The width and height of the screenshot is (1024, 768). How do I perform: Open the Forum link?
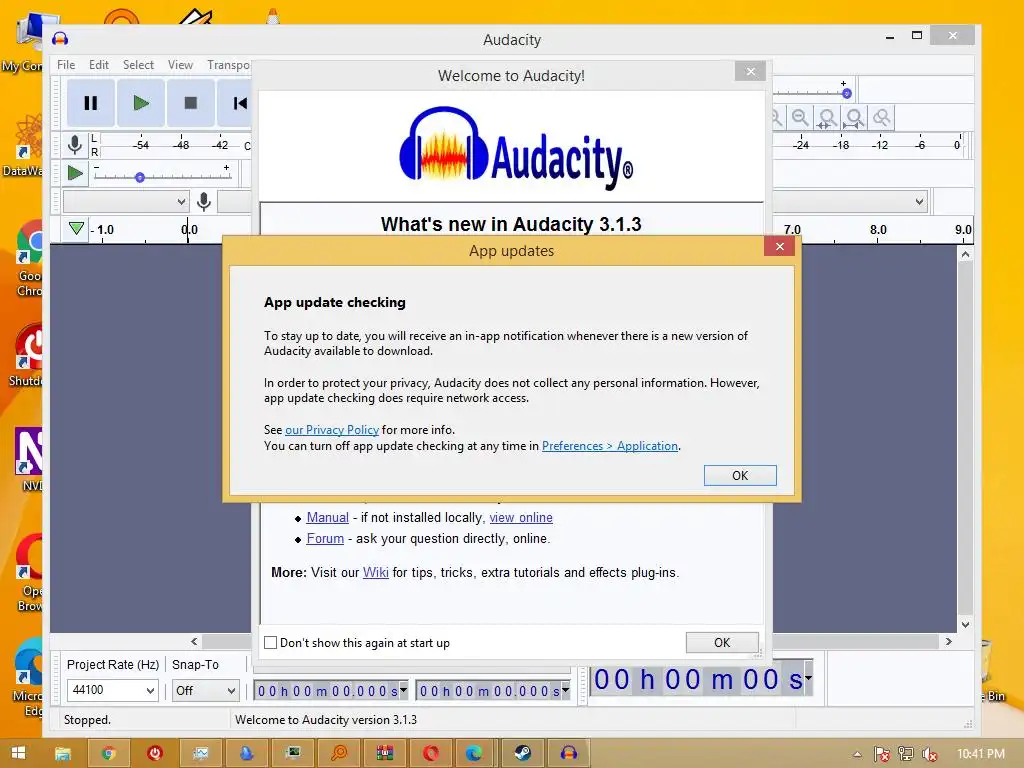[x=325, y=538]
